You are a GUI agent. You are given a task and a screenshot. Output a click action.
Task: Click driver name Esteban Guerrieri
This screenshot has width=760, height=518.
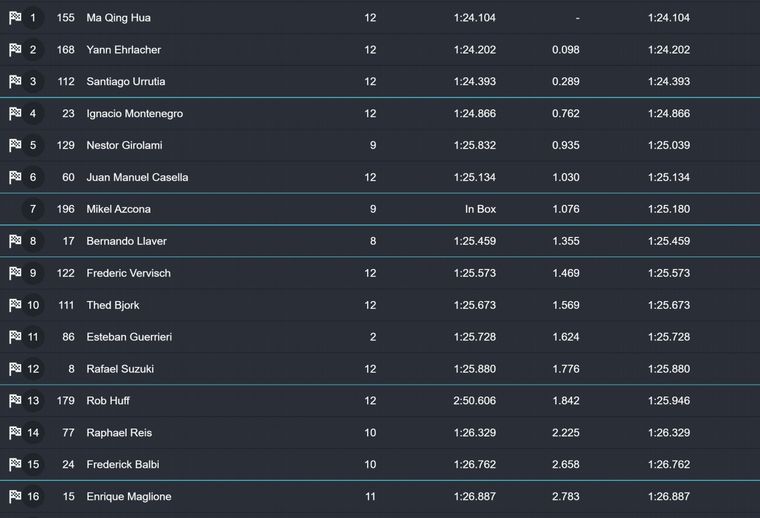click(129, 337)
